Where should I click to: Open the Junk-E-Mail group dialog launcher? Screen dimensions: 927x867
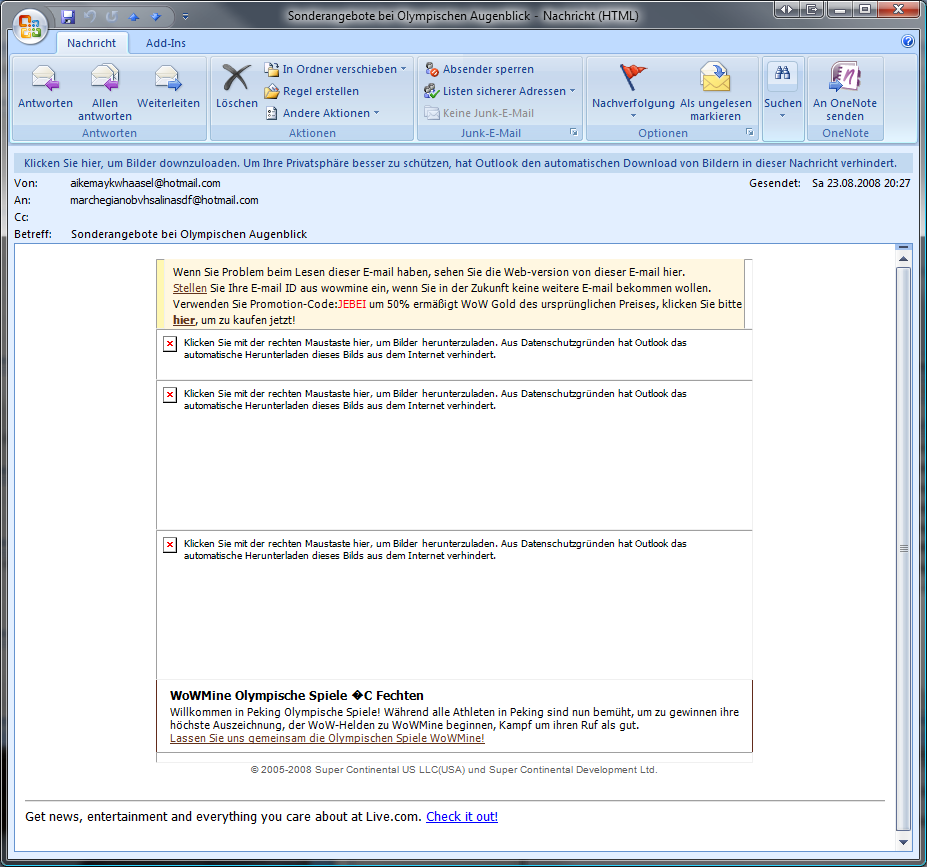pos(573,132)
